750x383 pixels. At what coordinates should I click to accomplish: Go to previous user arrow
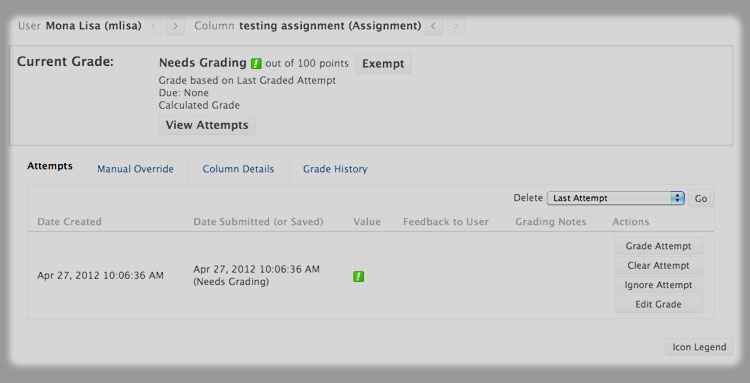[154, 26]
